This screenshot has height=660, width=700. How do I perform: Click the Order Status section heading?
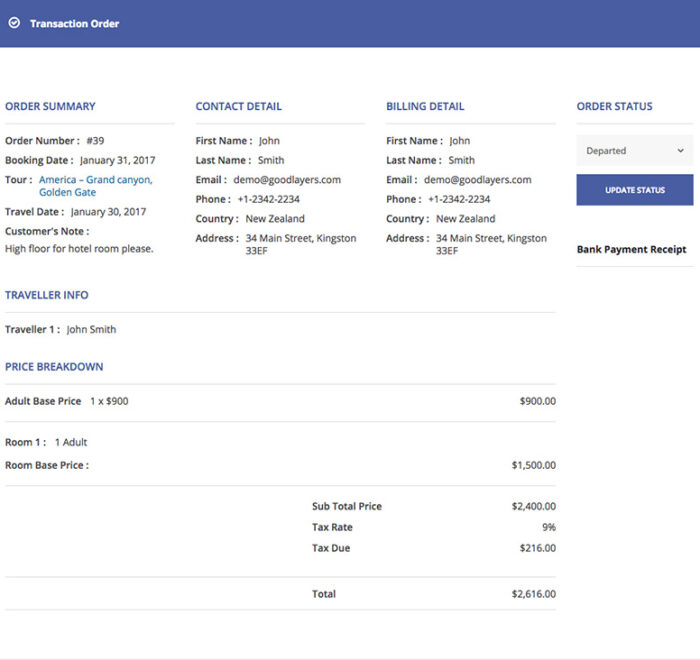click(x=614, y=106)
